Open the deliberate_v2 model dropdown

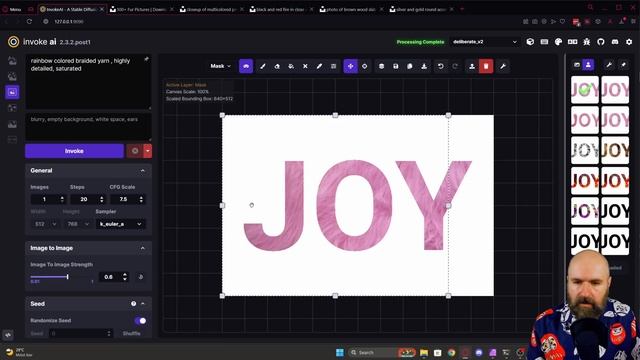click(x=485, y=42)
